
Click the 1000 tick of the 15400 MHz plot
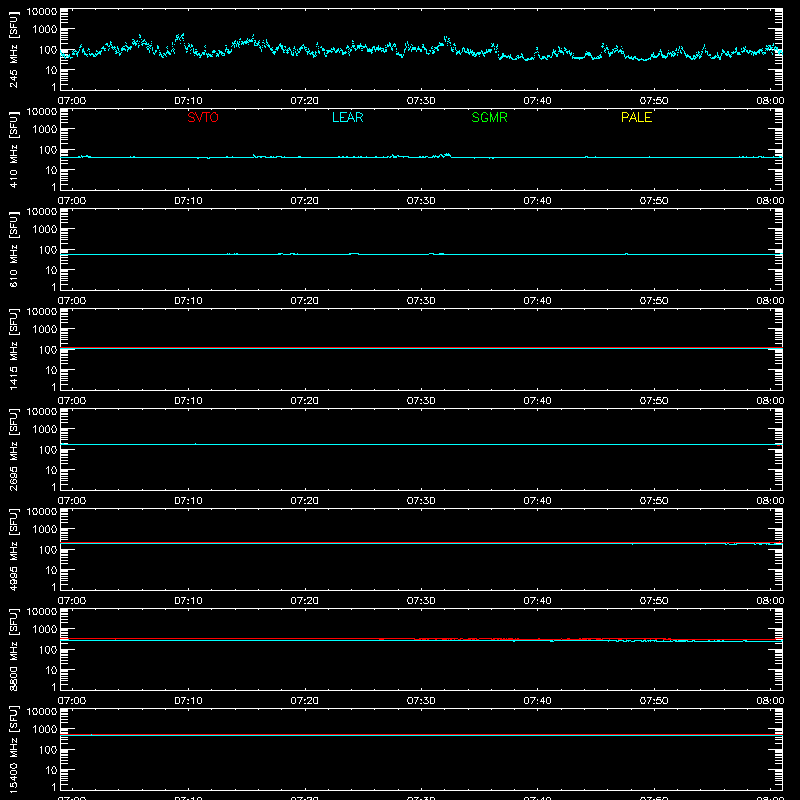(x=45, y=730)
